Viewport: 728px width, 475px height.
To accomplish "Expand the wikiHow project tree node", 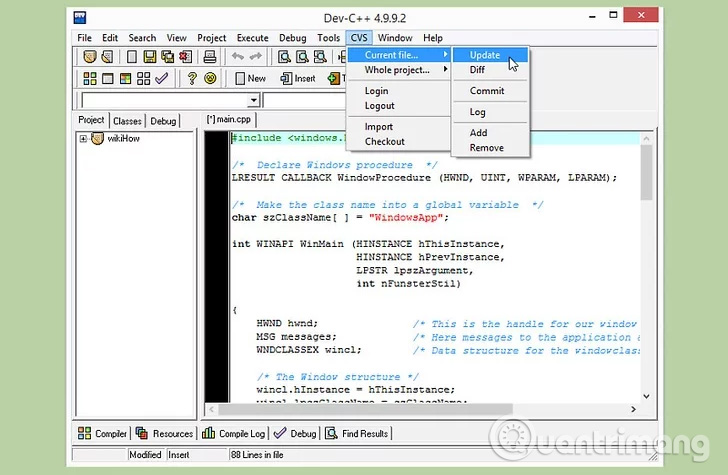I will click(x=83, y=138).
